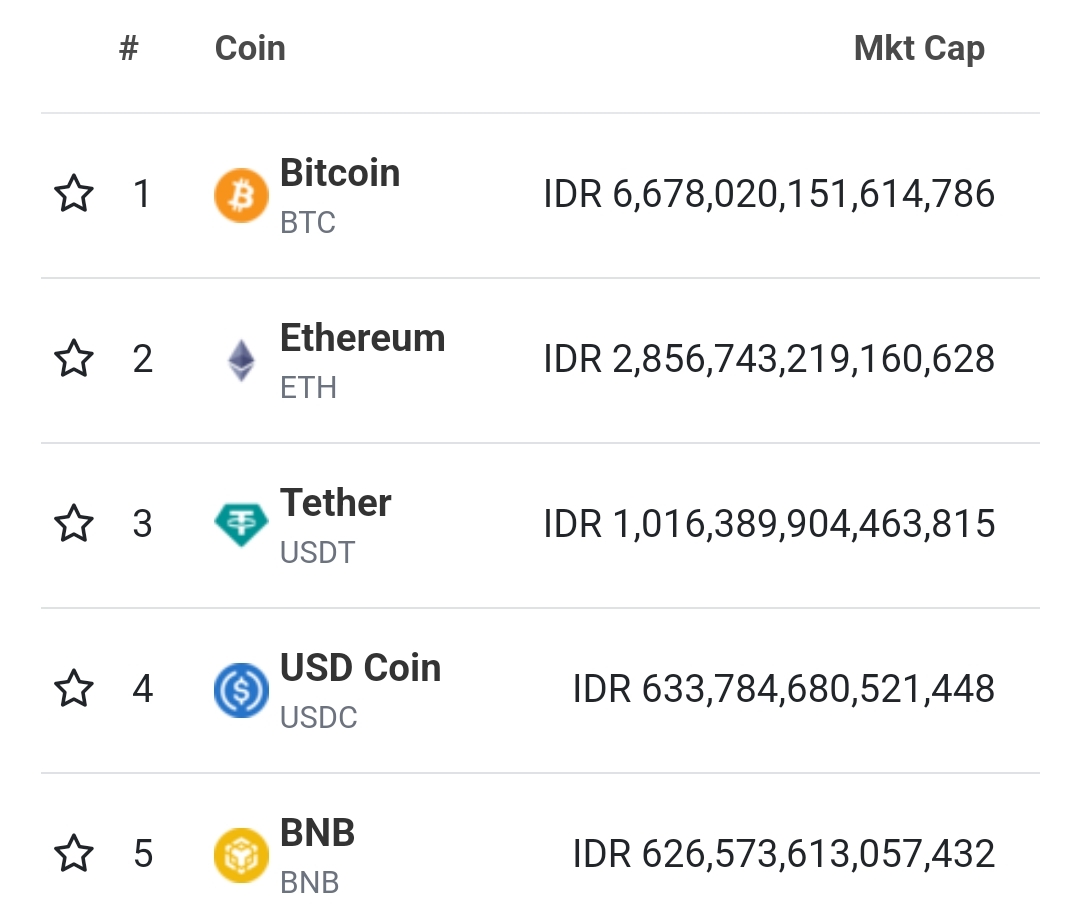The height and width of the screenshot is (916, 1080).
Task: Toggle the star next to Ethereum
Action: (73, 359)
